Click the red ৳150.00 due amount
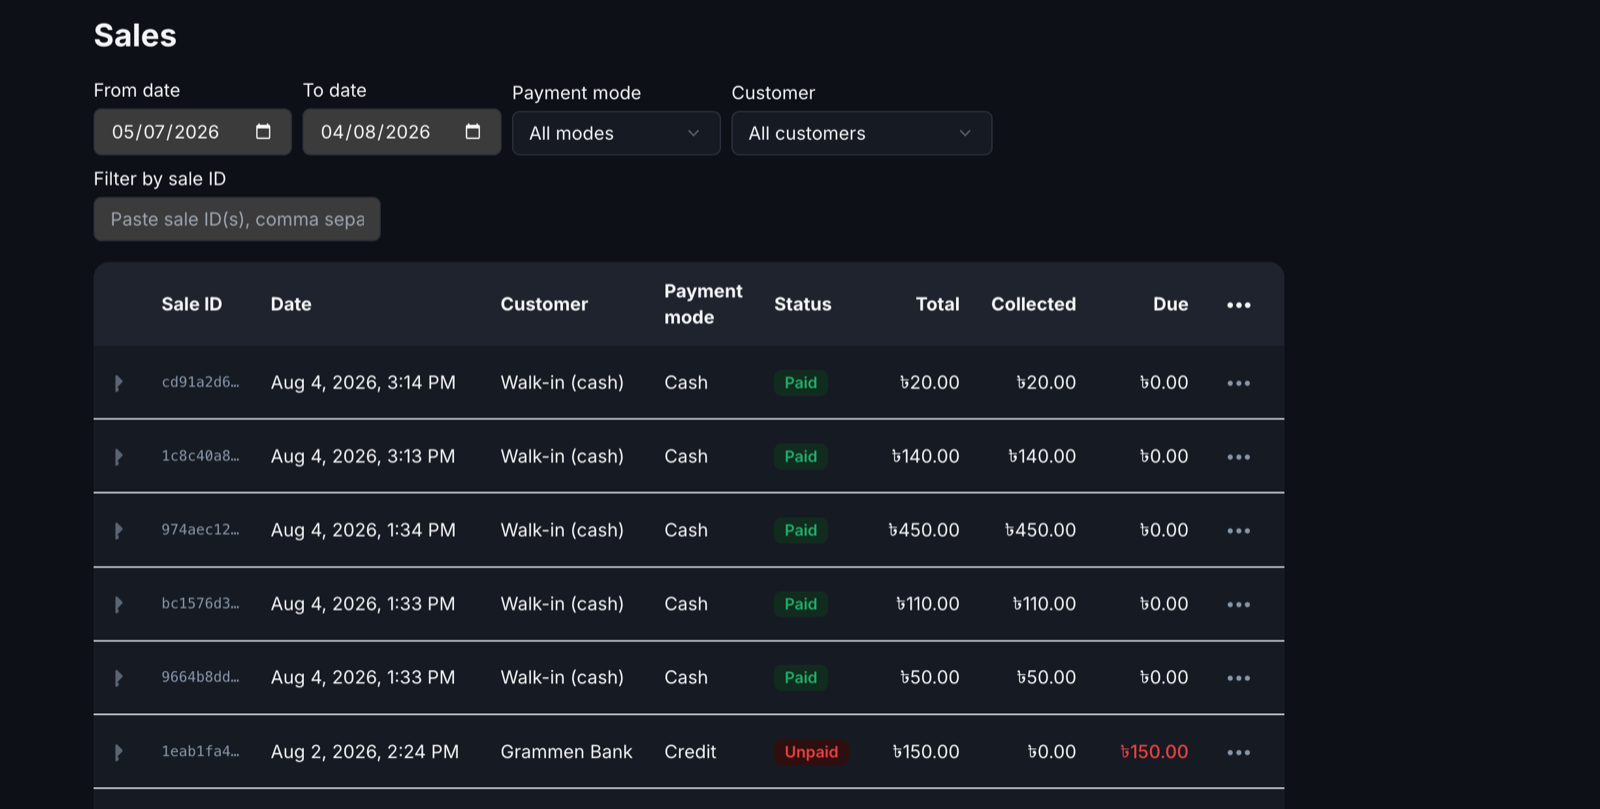The image size is (1600, 809). [1154, 752]
